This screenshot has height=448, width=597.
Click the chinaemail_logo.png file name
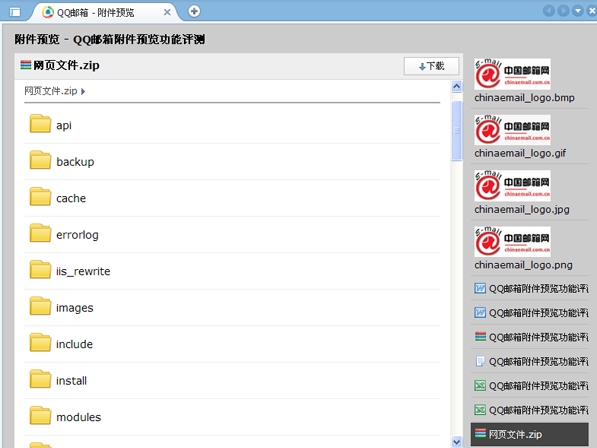(x=524, y=265)
